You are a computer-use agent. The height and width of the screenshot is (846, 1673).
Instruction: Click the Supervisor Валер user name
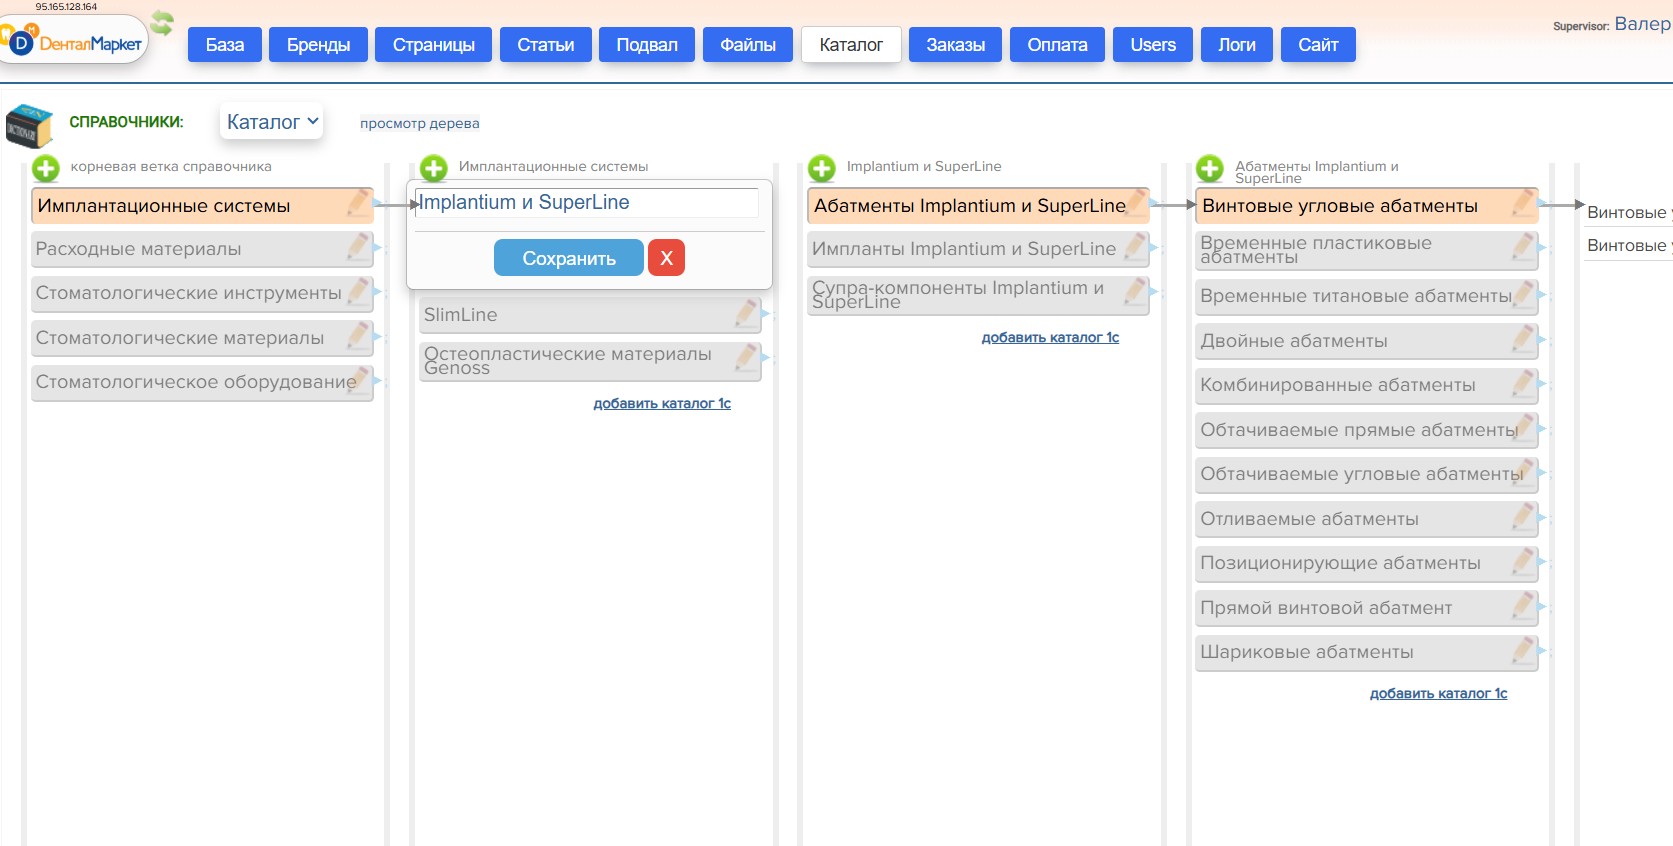[1642, 24]
